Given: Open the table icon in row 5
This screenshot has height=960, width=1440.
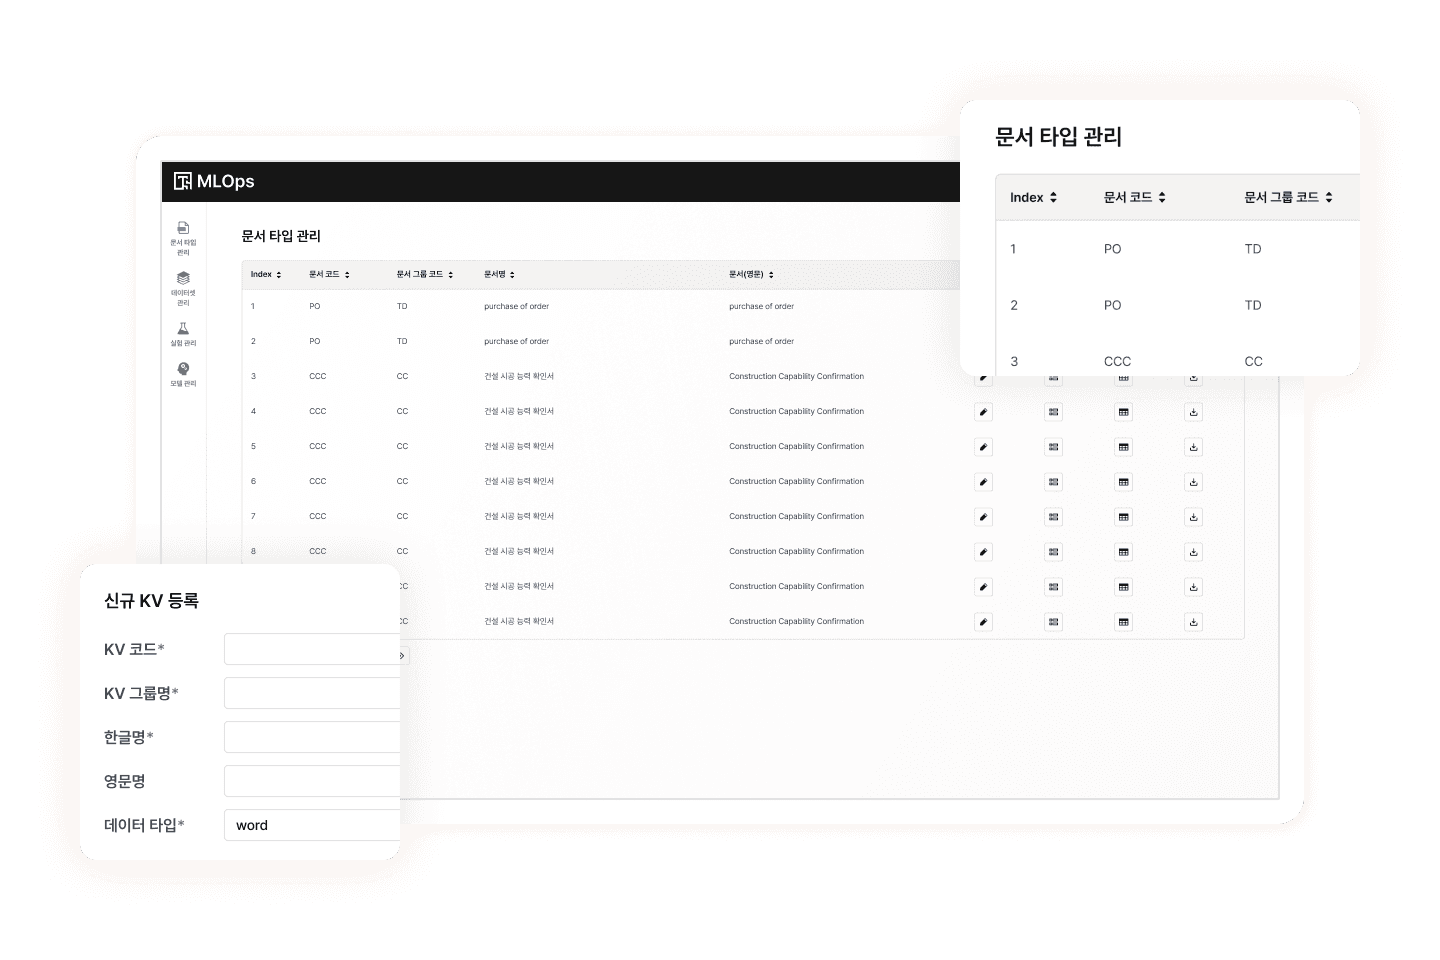Looking at the screenshot, I should (x=1123, y=447).
